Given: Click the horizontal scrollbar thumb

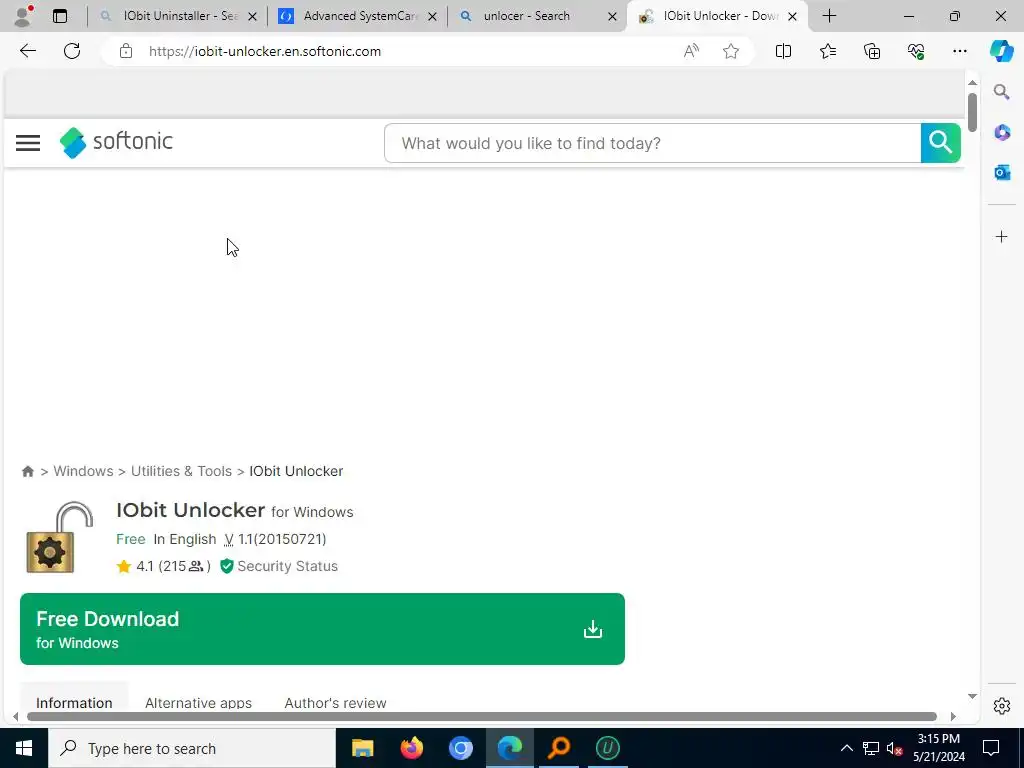Looking at the screenshot, I should (482, 716).
